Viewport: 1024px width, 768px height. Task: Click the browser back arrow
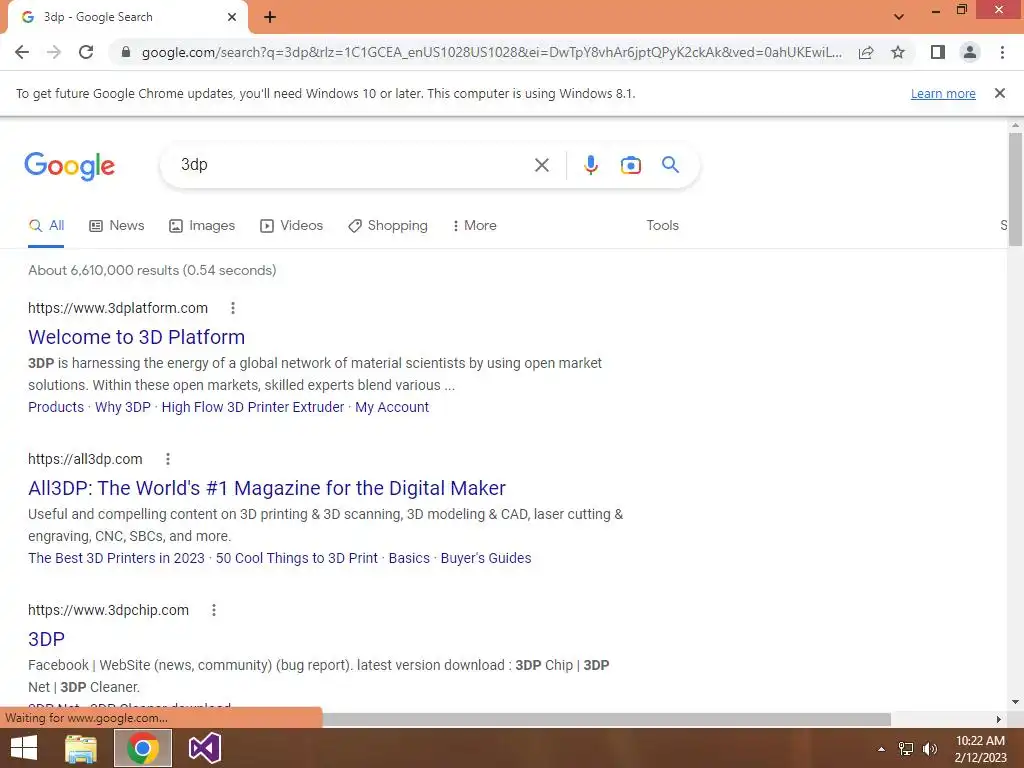(x=22, y=52)
